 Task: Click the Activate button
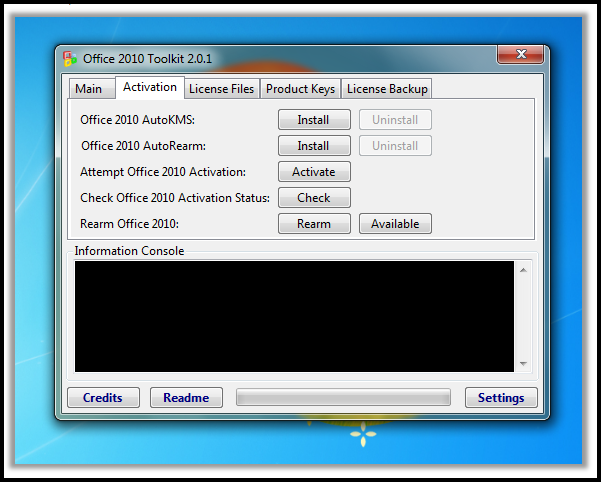click(314, 172)
